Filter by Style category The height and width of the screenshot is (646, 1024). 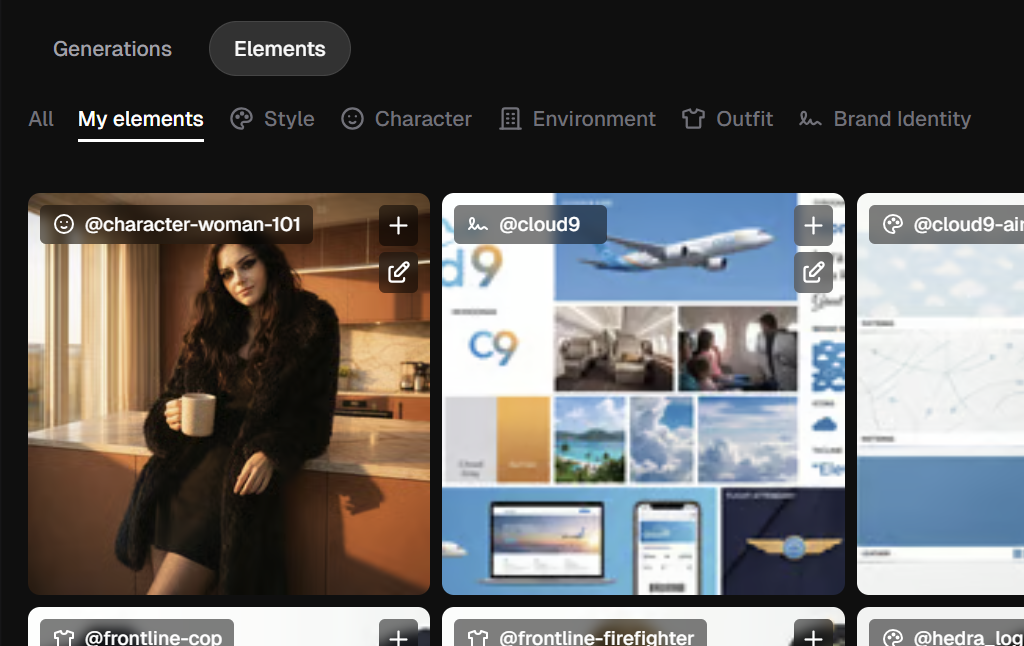click(x=272, y=119)
